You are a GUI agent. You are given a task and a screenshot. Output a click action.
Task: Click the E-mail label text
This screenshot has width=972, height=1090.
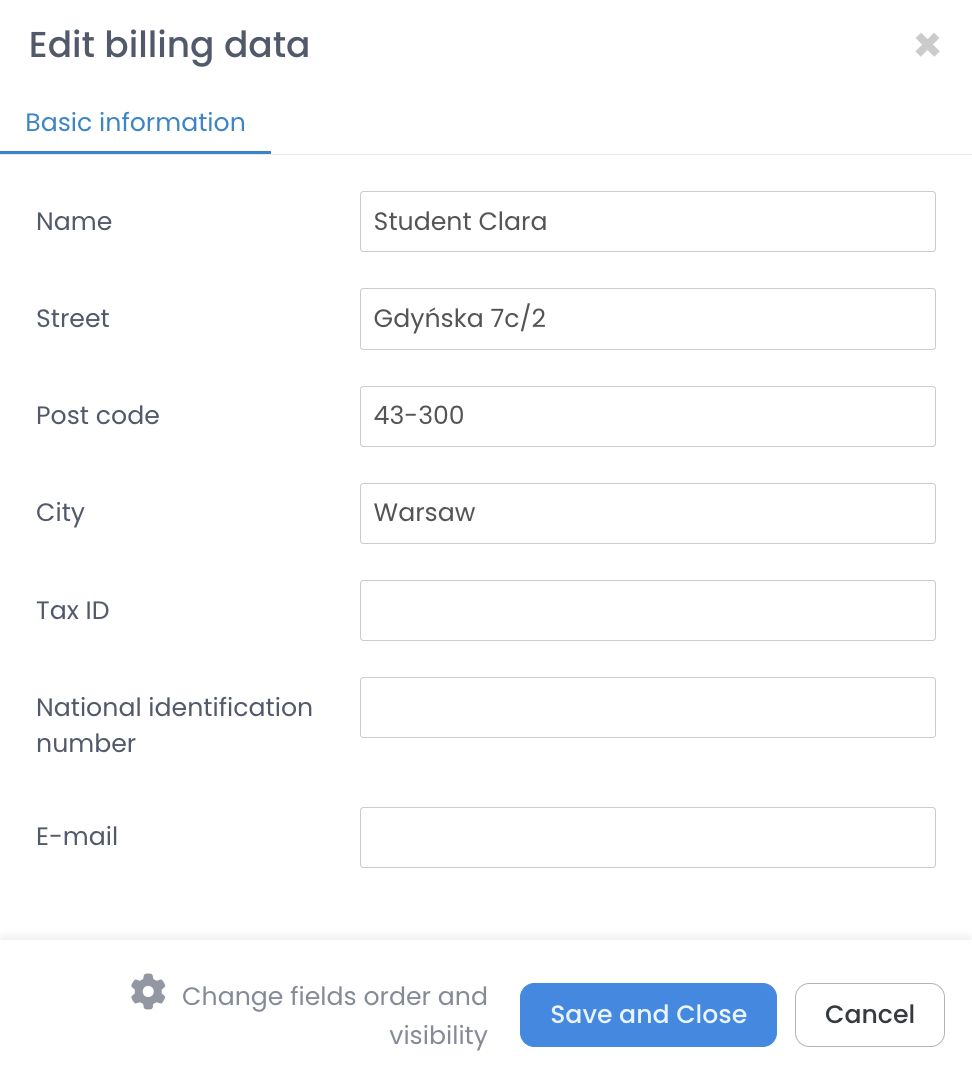pos(77,837)
